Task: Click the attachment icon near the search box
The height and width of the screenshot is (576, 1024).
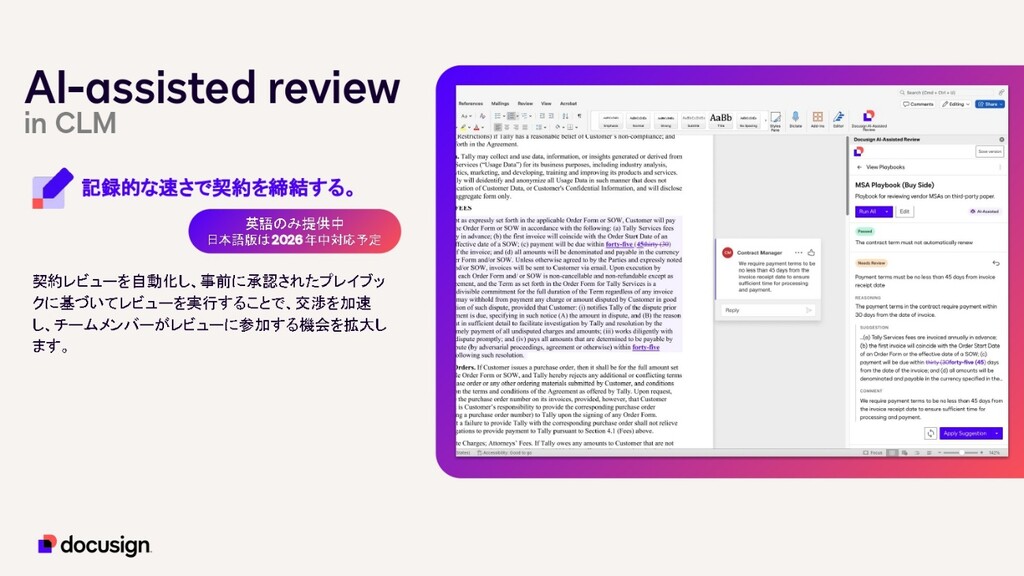Action: point(1001,93)
